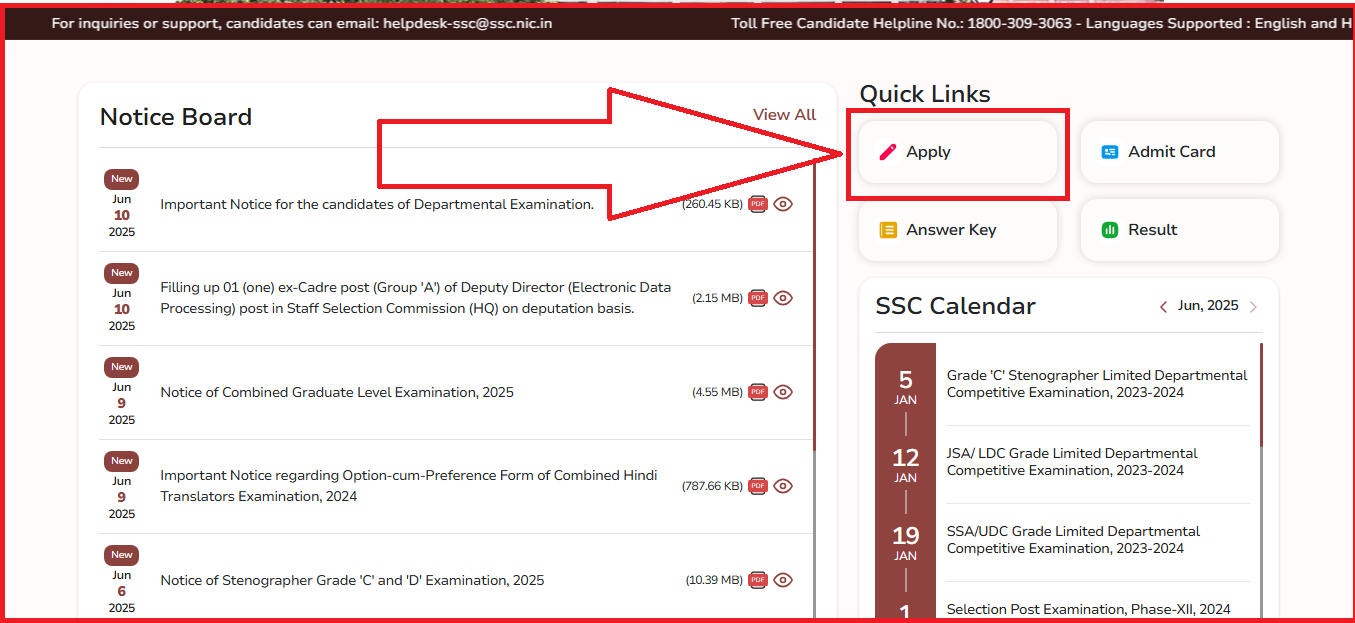Click Jun, 2025 calendar month label

coord(1208,306)
